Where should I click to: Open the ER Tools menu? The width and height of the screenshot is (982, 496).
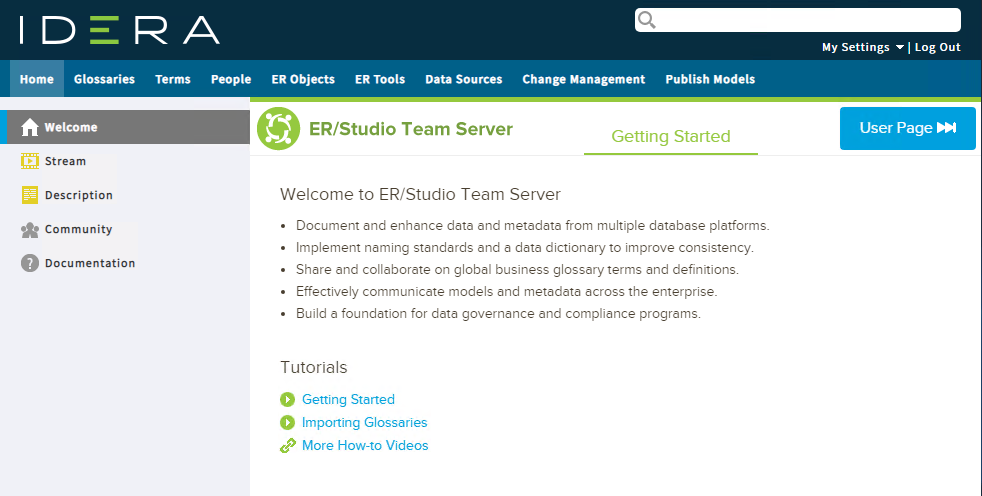380,79
